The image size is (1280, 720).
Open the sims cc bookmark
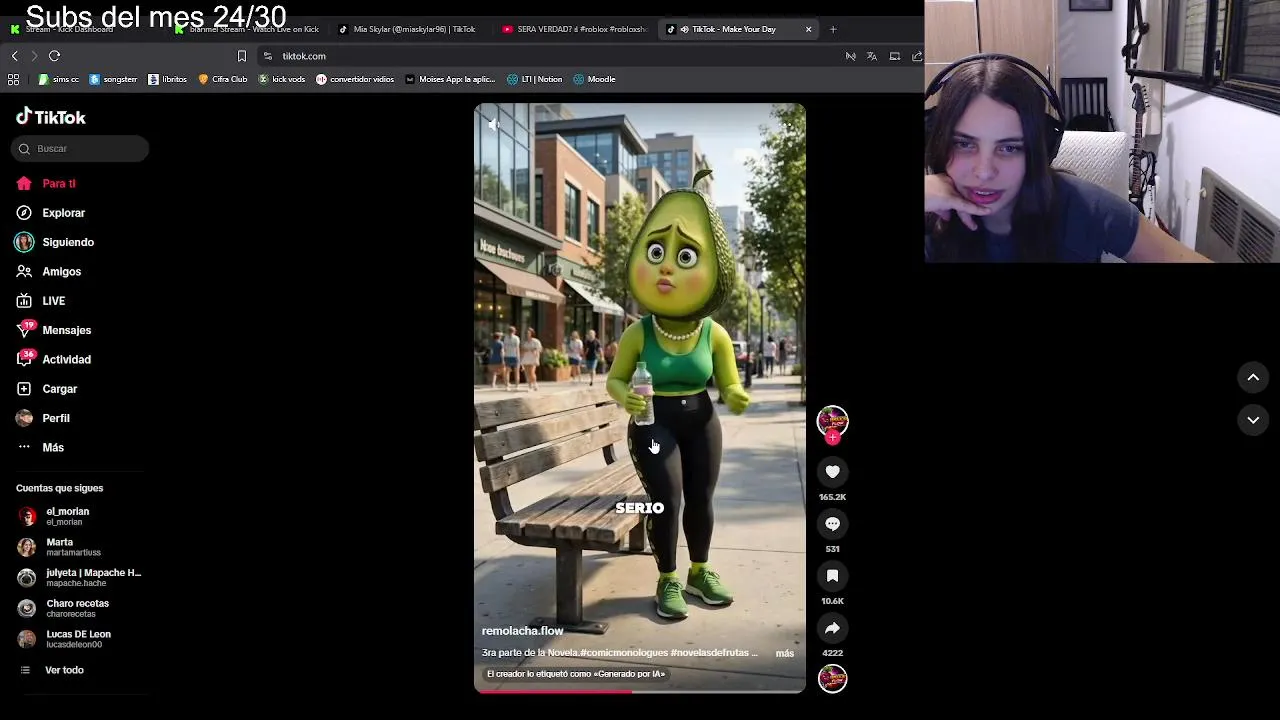pos(58,79)
